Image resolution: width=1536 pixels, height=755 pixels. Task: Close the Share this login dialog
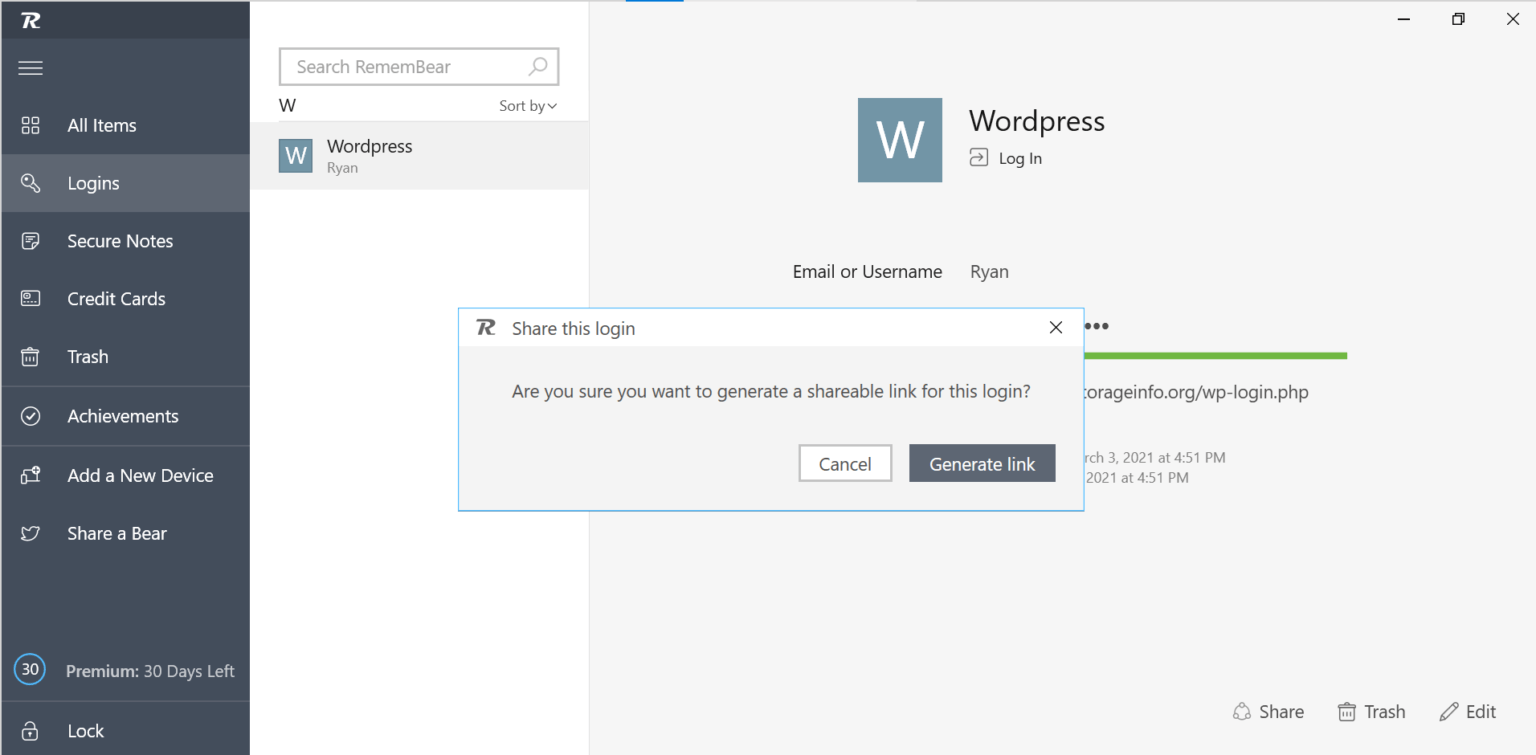click(x=1056, y=328)
